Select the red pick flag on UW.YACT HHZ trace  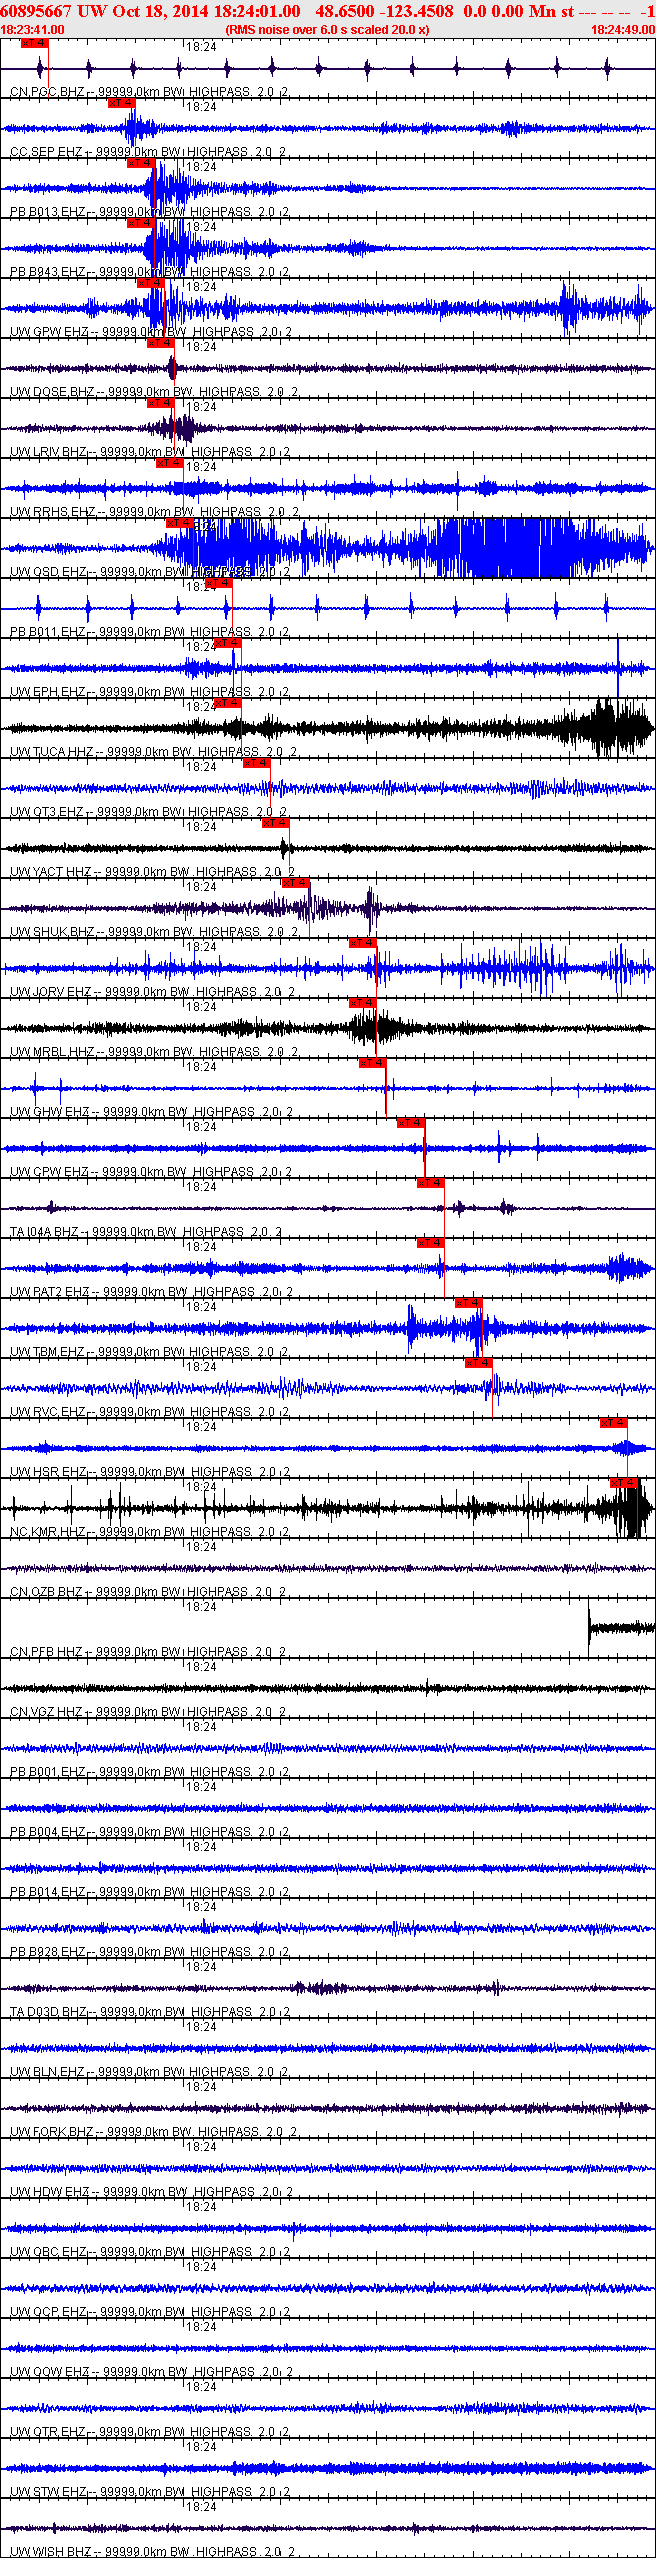(x=276, y=823)
